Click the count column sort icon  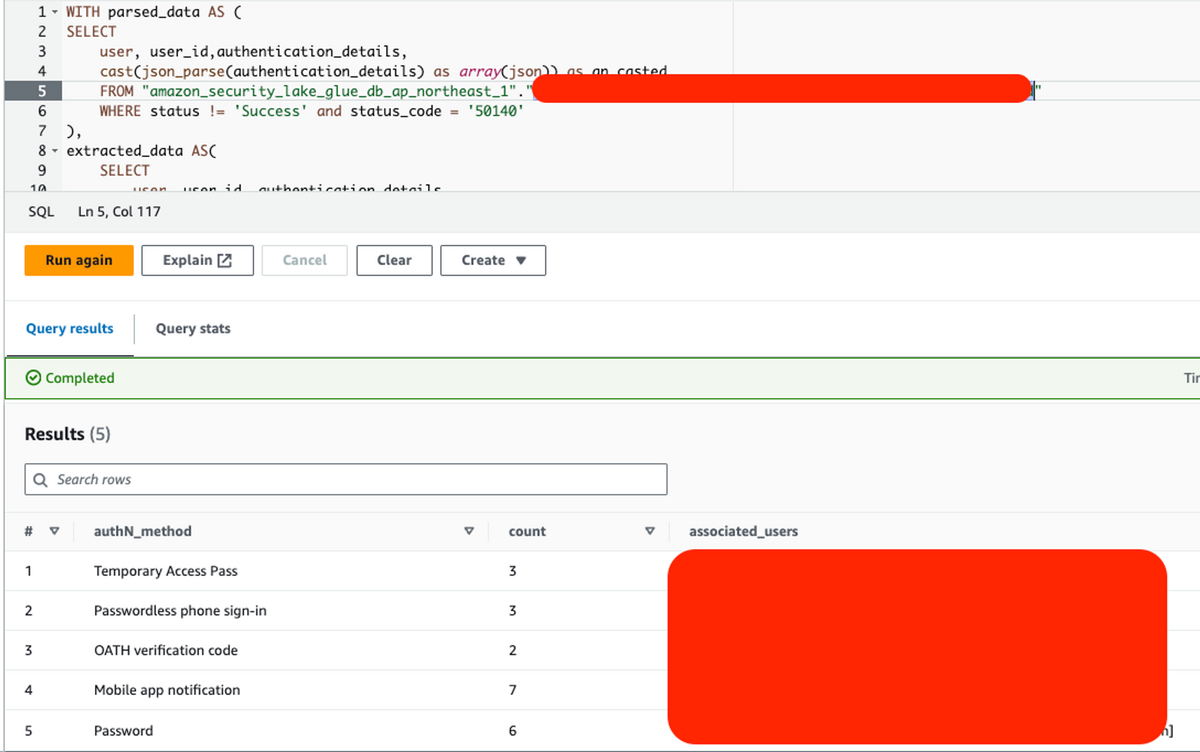pyautogui.click(x=649, y=531)
